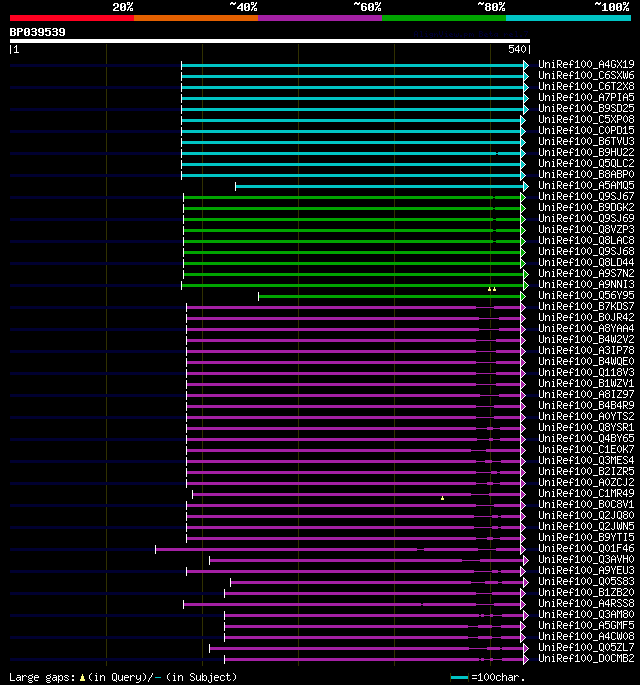Click the arrowhead at end of UniRef100_A4GX19 bar

[526, 66]
